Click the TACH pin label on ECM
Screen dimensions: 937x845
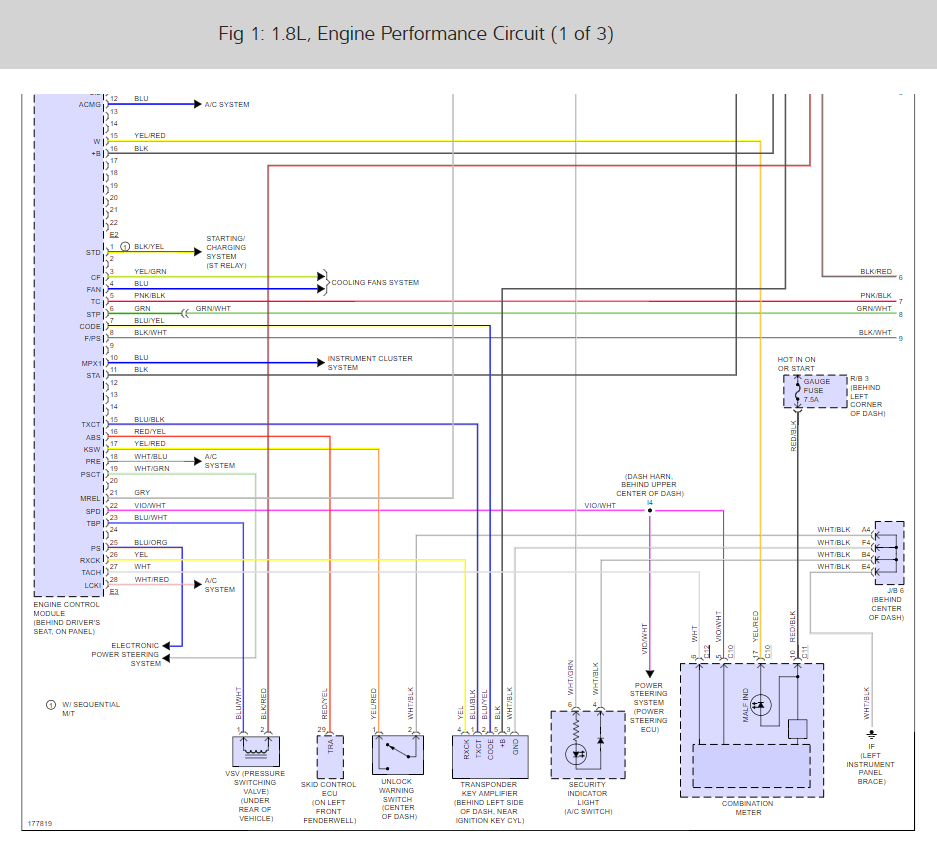coord(91,572)
